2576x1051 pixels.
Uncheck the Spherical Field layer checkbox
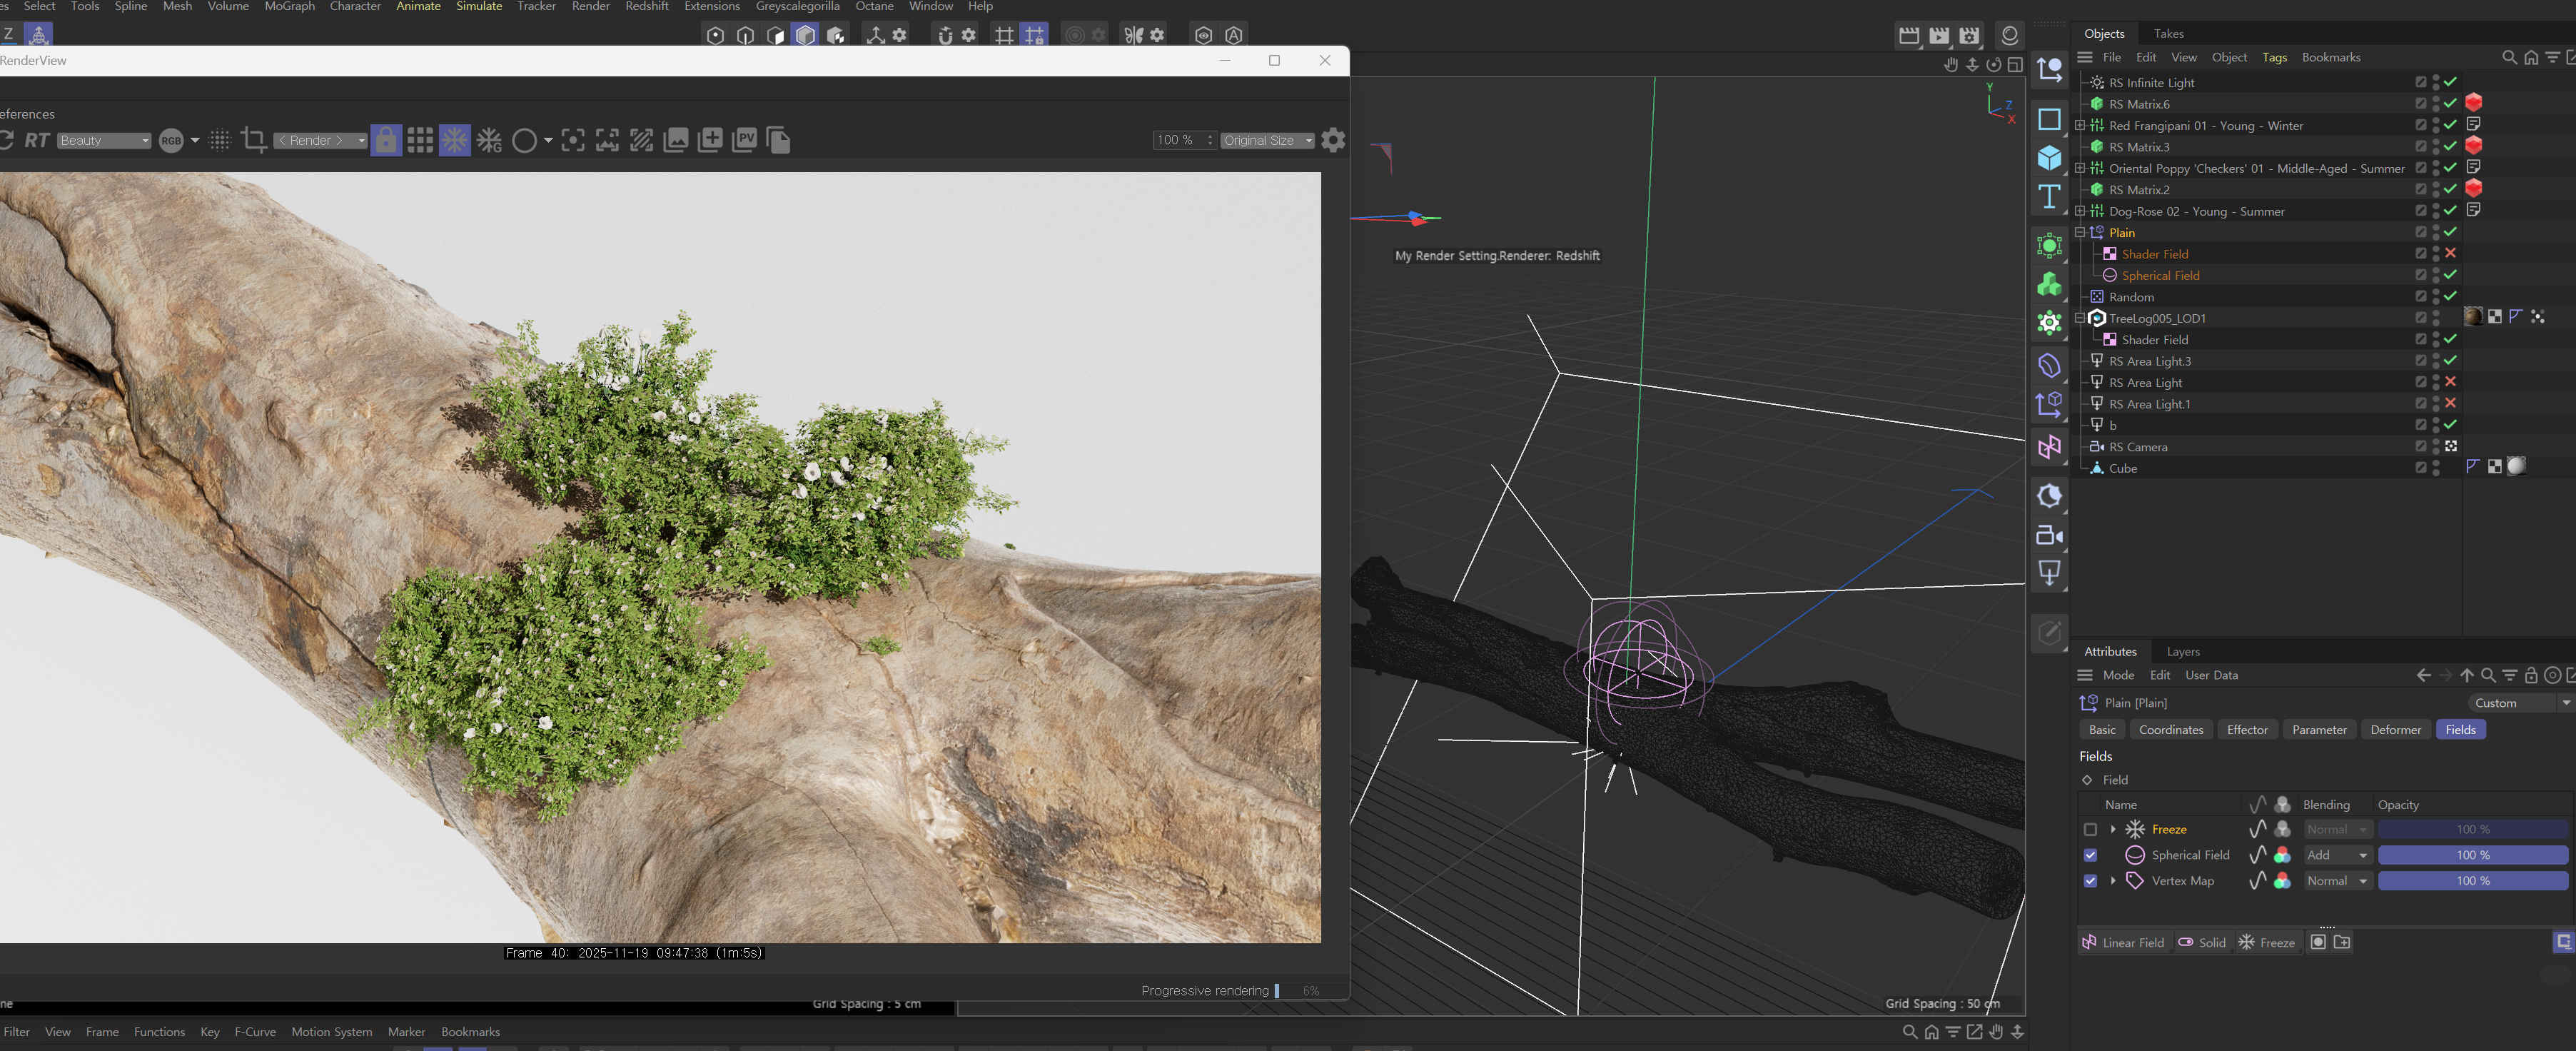(x=2090, y=855)
